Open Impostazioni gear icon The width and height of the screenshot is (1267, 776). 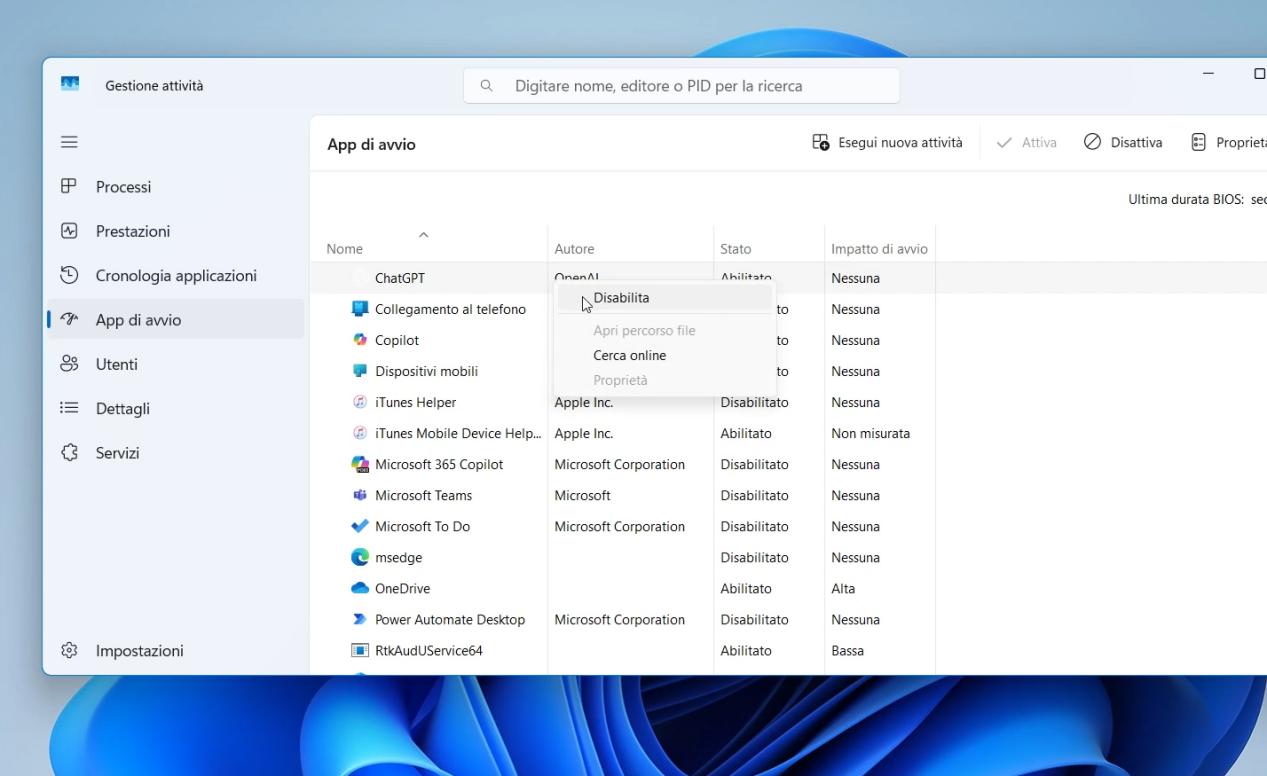pyautogui.click(x=69, y=651)
